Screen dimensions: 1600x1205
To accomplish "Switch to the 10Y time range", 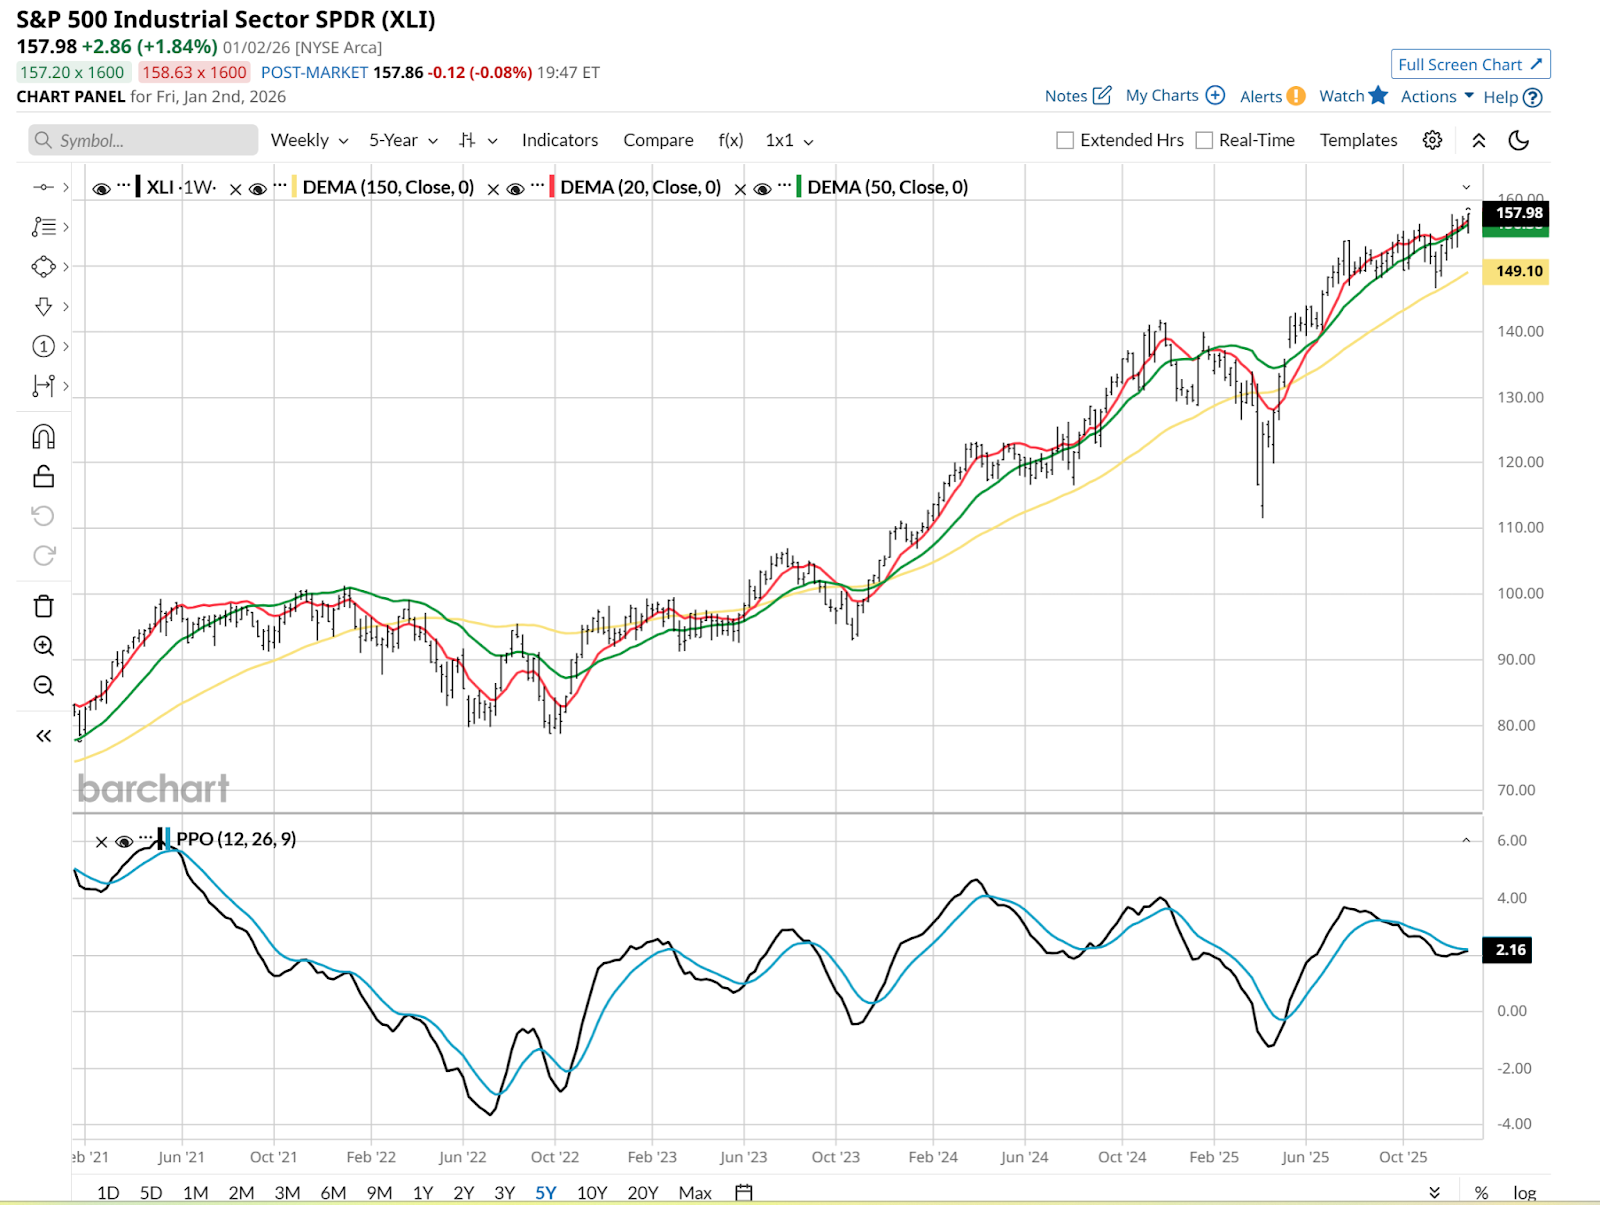I will [x=592, y=1192].
